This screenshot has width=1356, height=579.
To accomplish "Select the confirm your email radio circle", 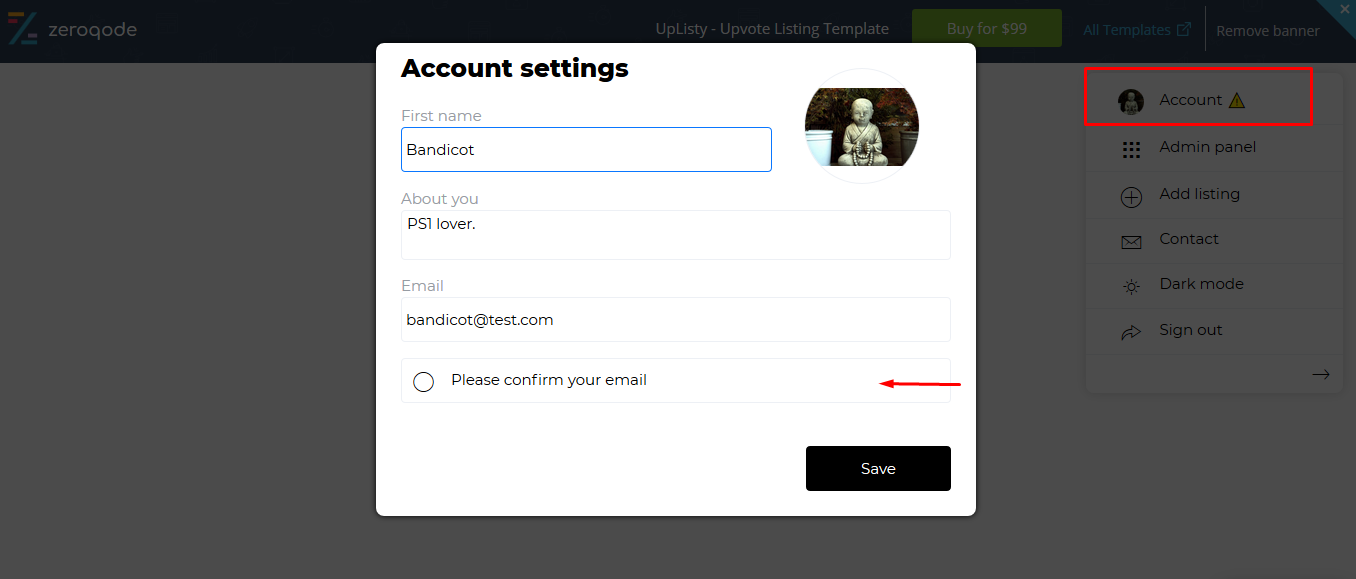I will tap(424, 382).
